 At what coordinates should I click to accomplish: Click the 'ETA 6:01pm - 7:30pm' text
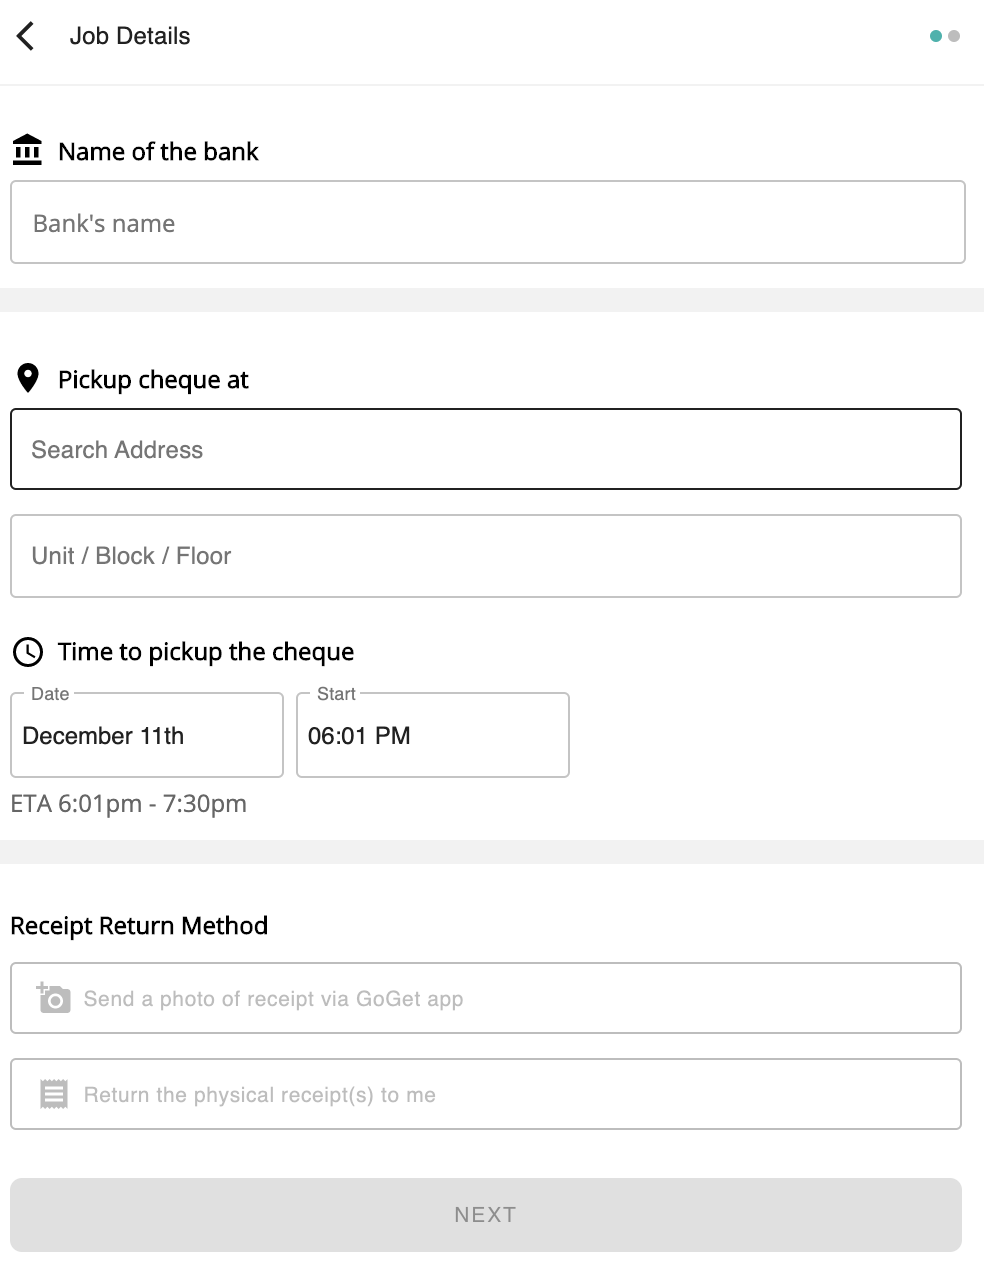[x=129, y=804]
